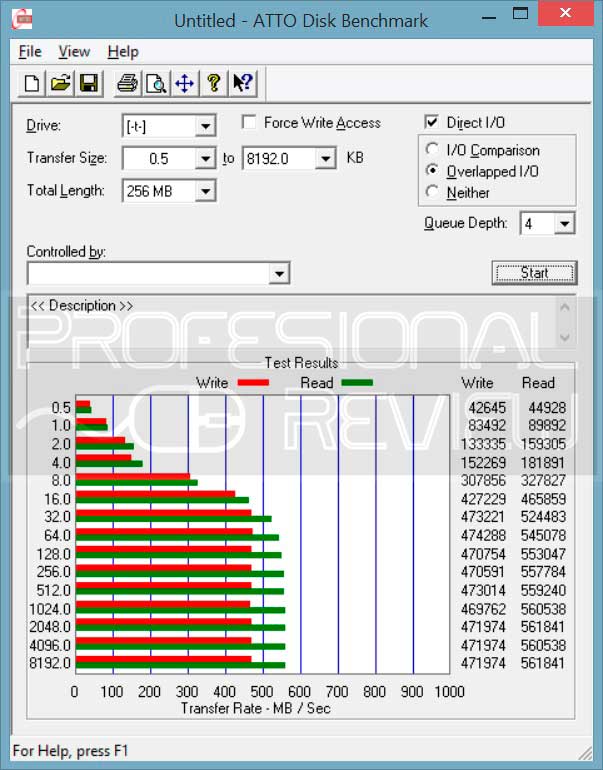Click the 8192.0 row label in chart
Screen dimensions: 603x770
[50, 663]
